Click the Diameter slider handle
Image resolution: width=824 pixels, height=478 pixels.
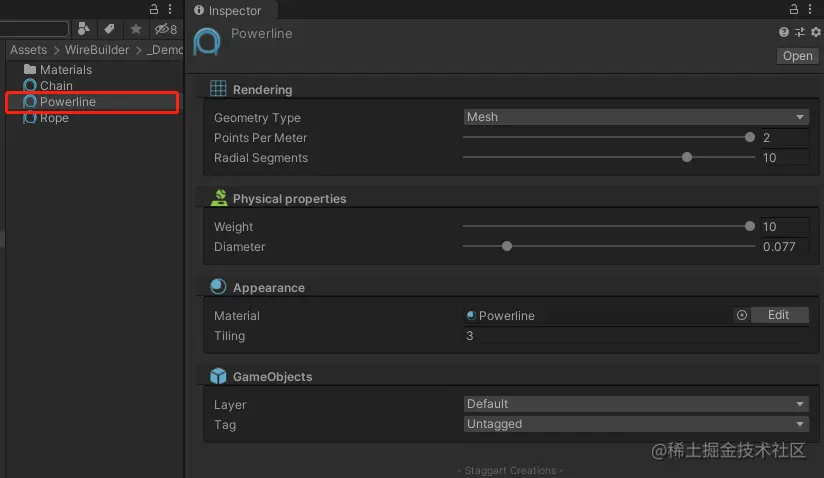[507, 246]
